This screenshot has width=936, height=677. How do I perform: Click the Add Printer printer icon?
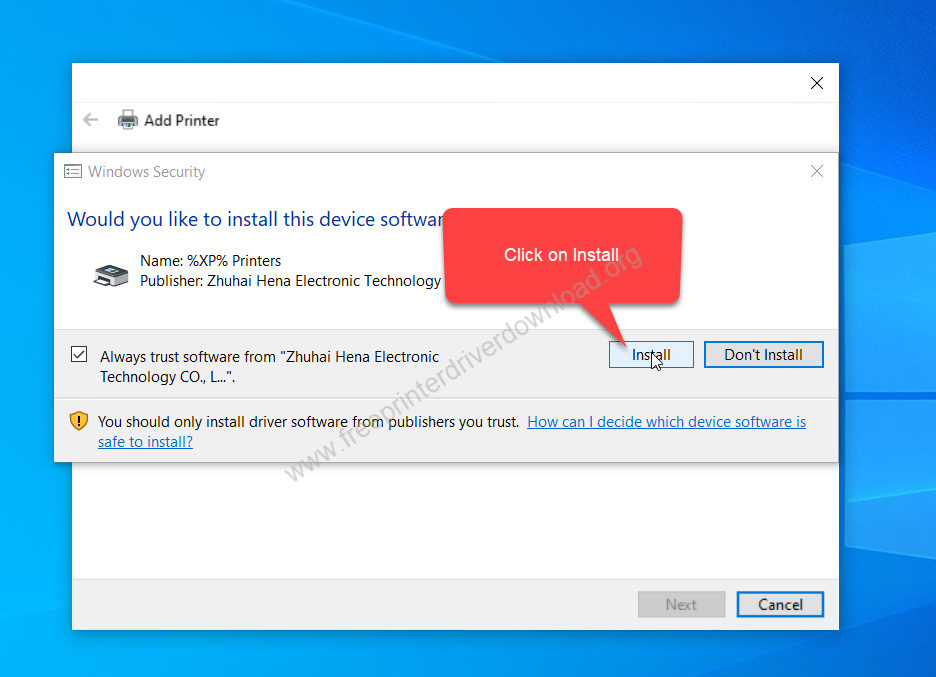coord(127,120)
